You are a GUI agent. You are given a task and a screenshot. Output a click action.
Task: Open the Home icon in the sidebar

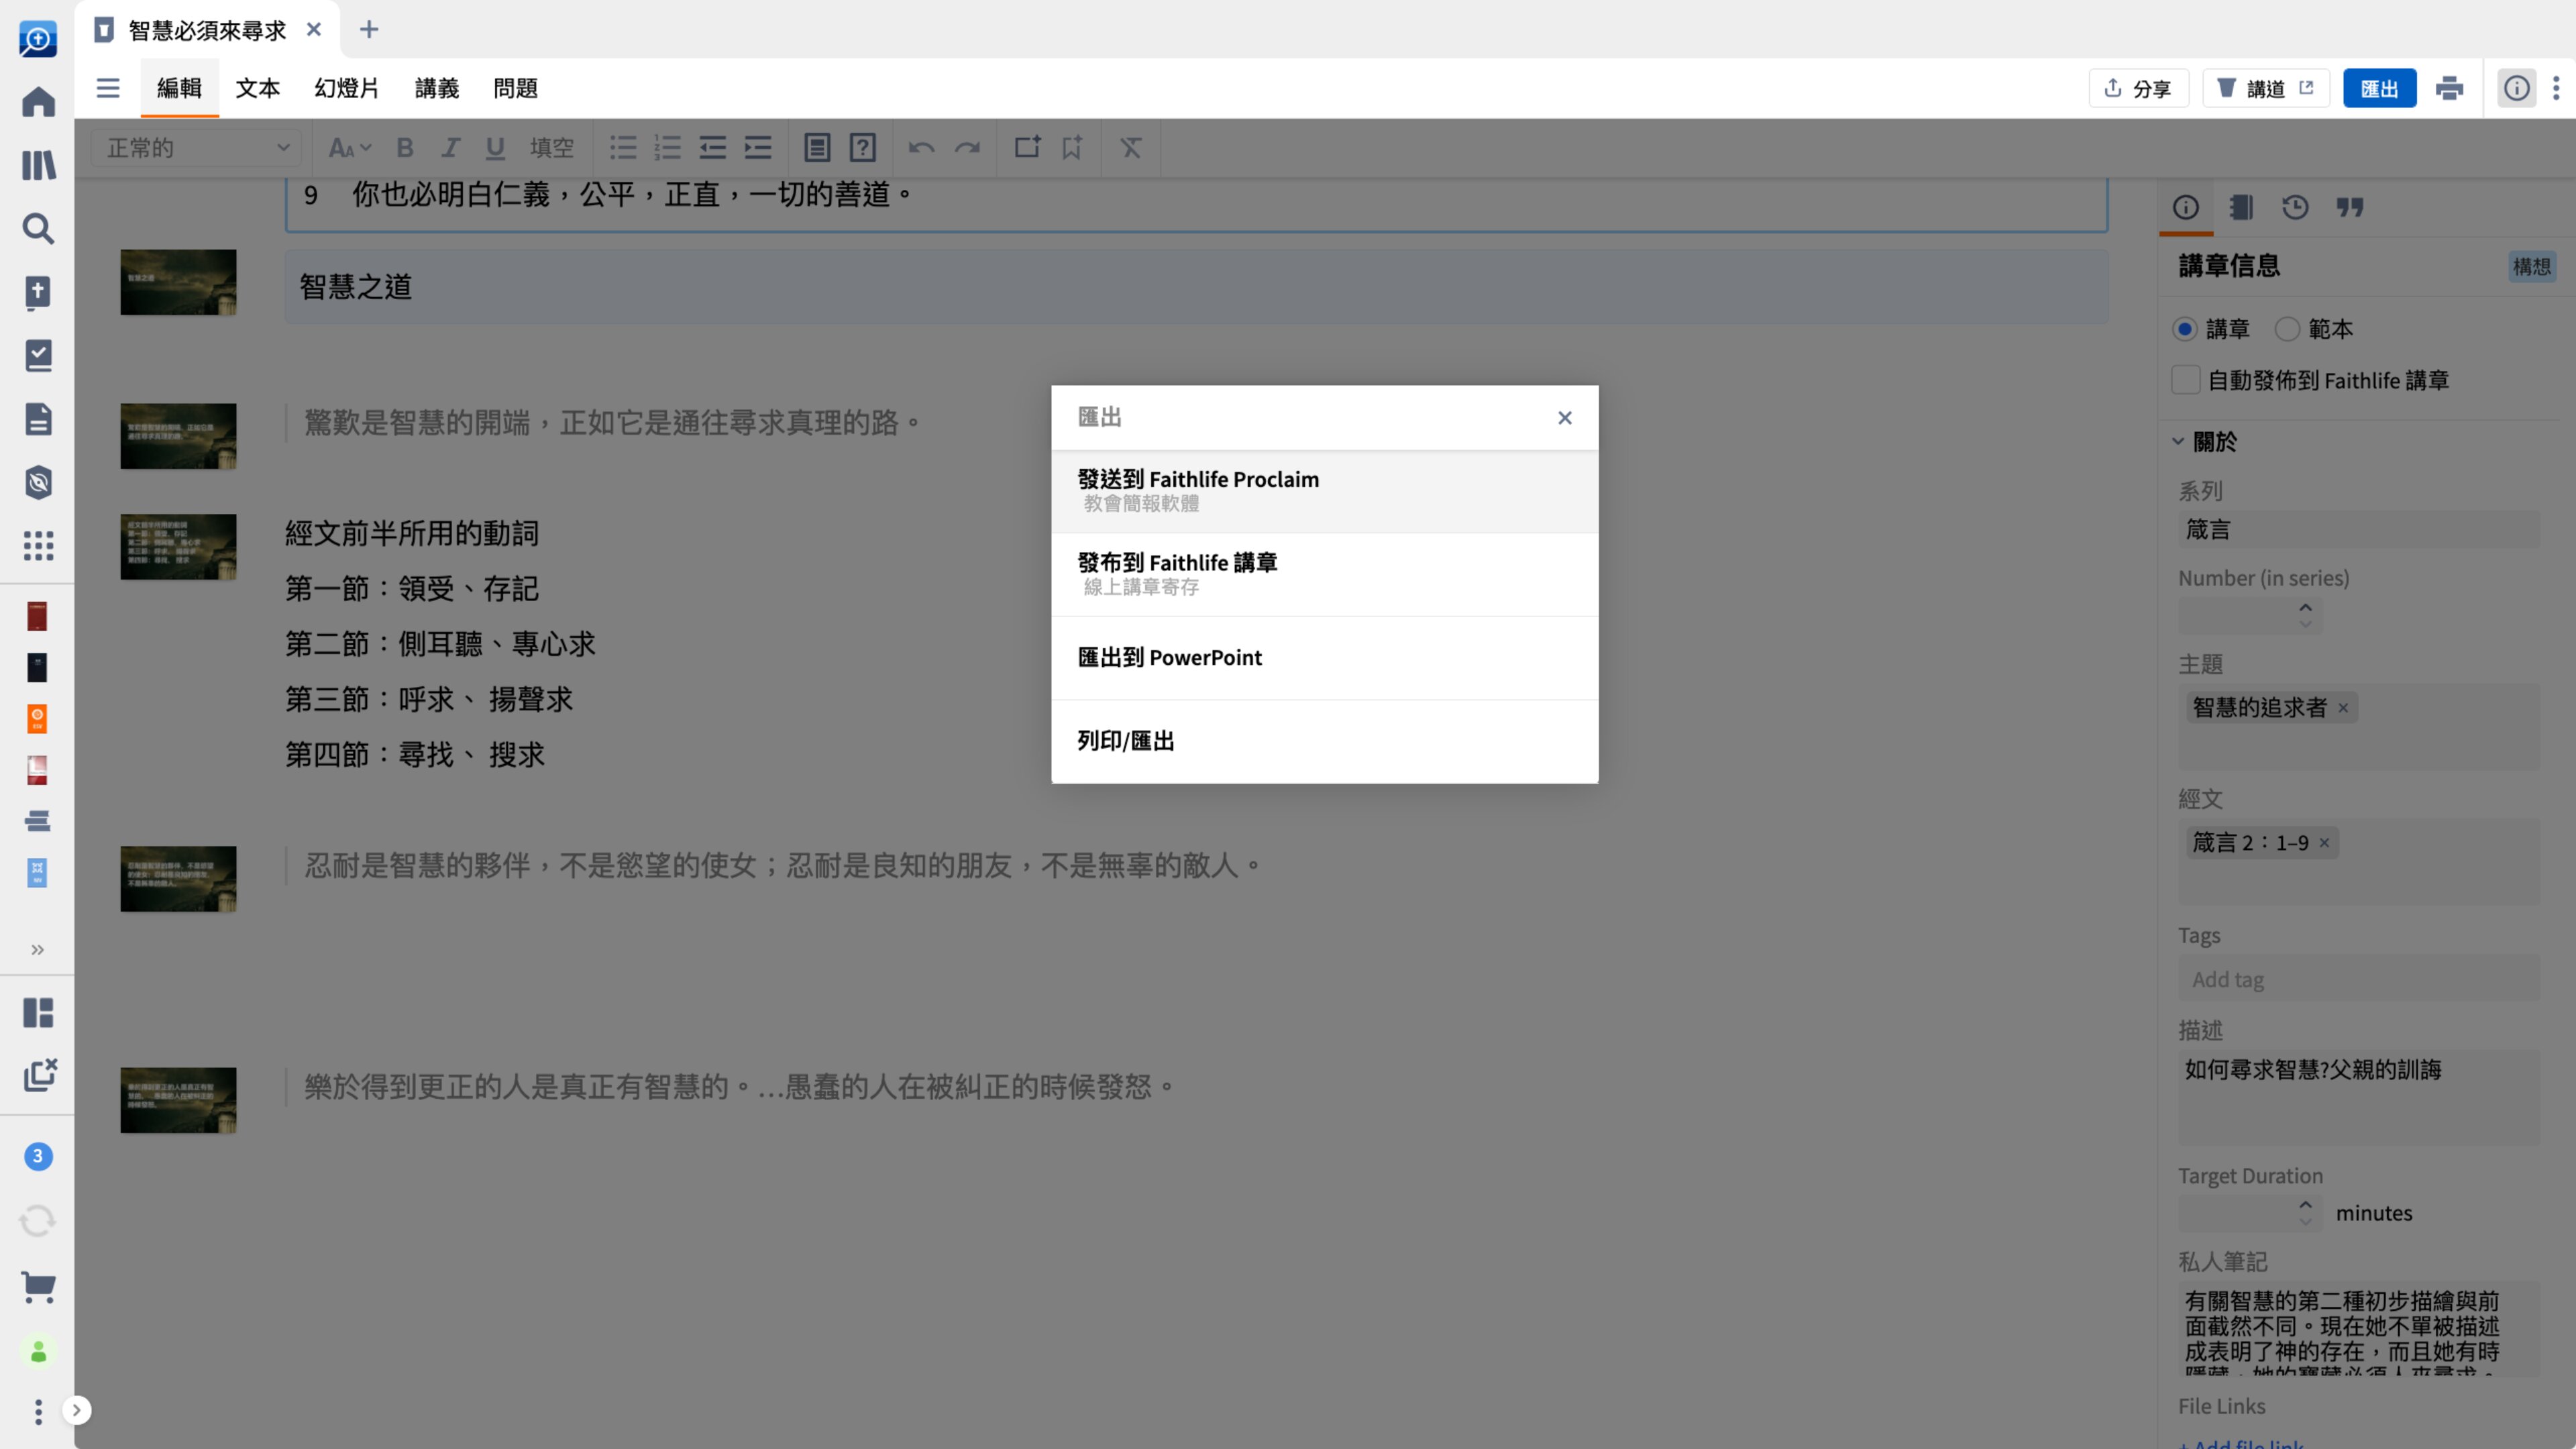pos(38,101)
